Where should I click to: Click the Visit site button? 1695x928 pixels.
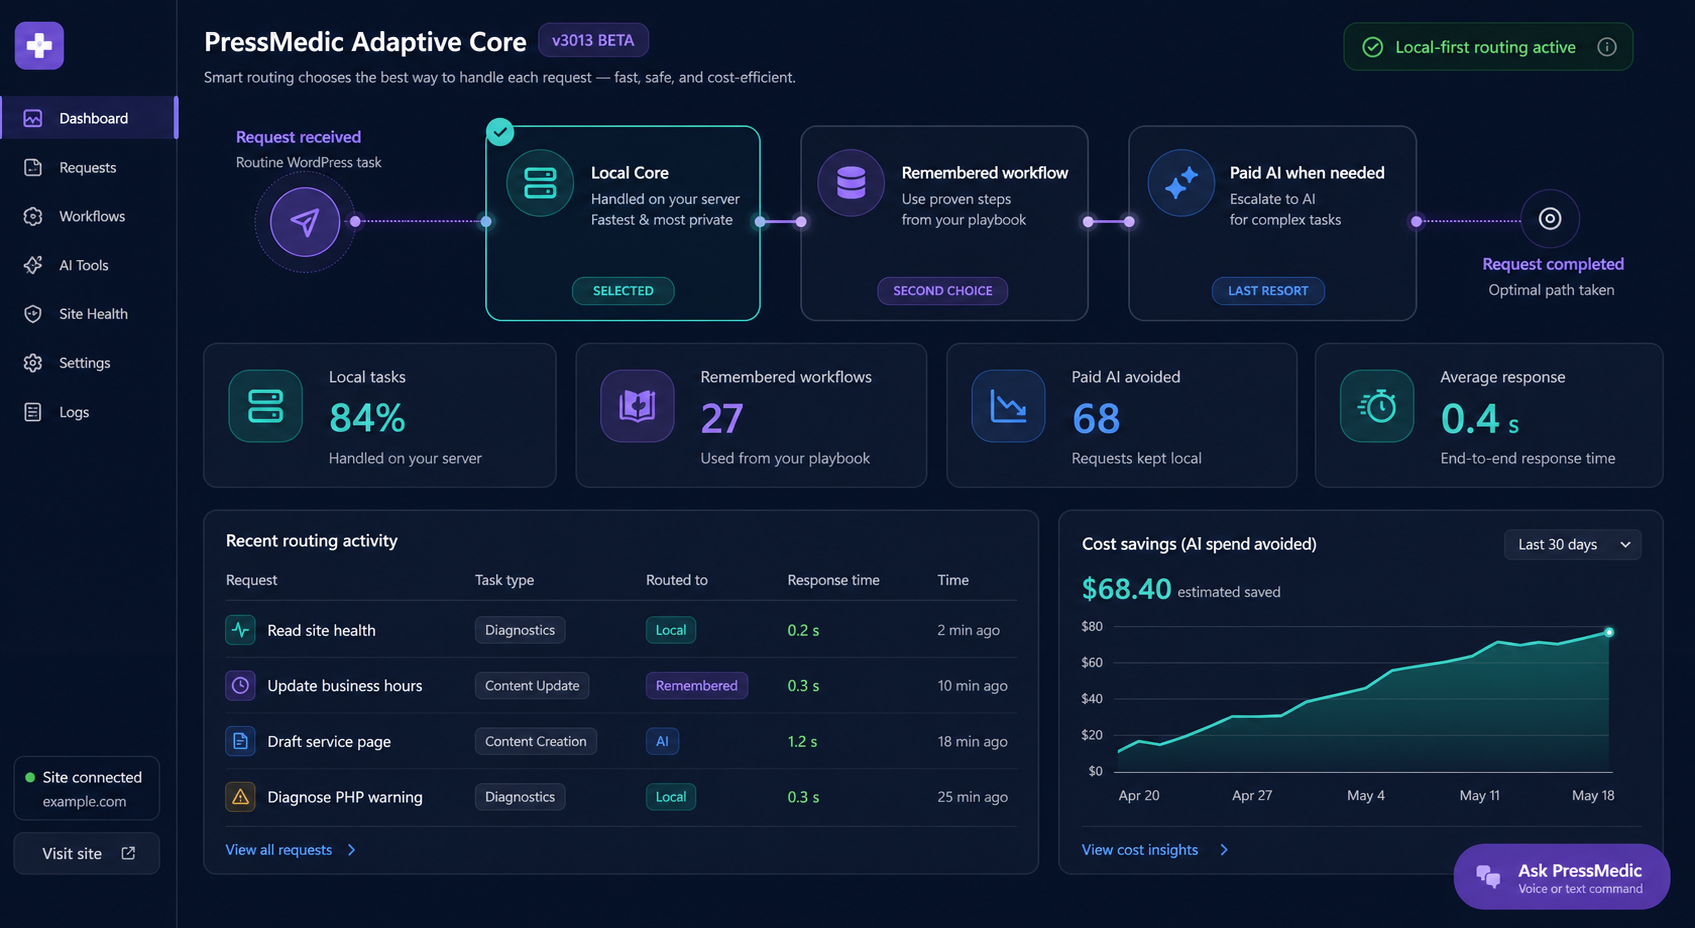87,853
